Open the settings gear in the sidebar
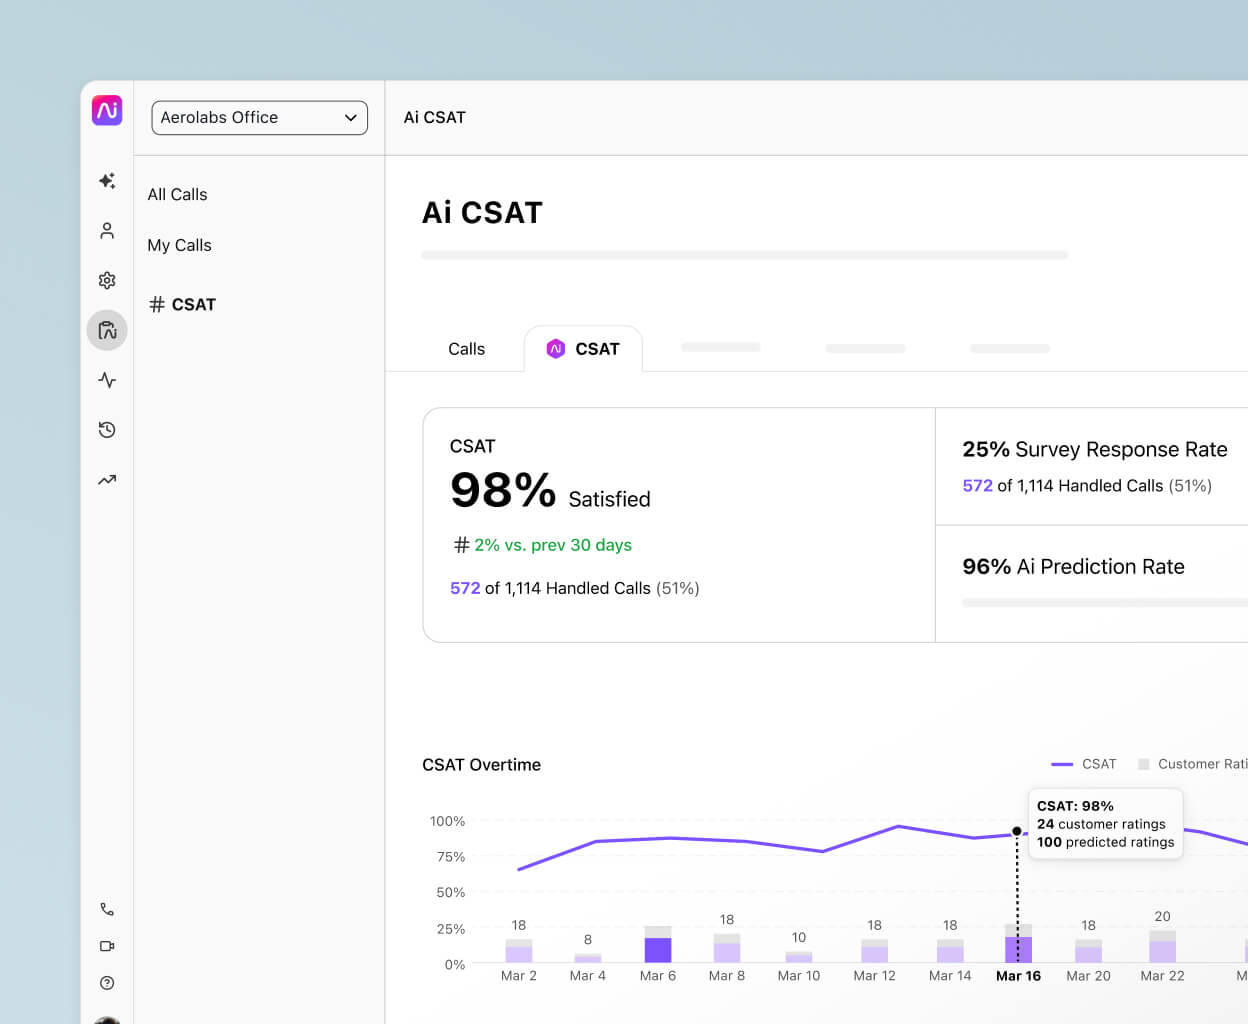This screenshot has width=1248, height=1024. coord(107,280)
